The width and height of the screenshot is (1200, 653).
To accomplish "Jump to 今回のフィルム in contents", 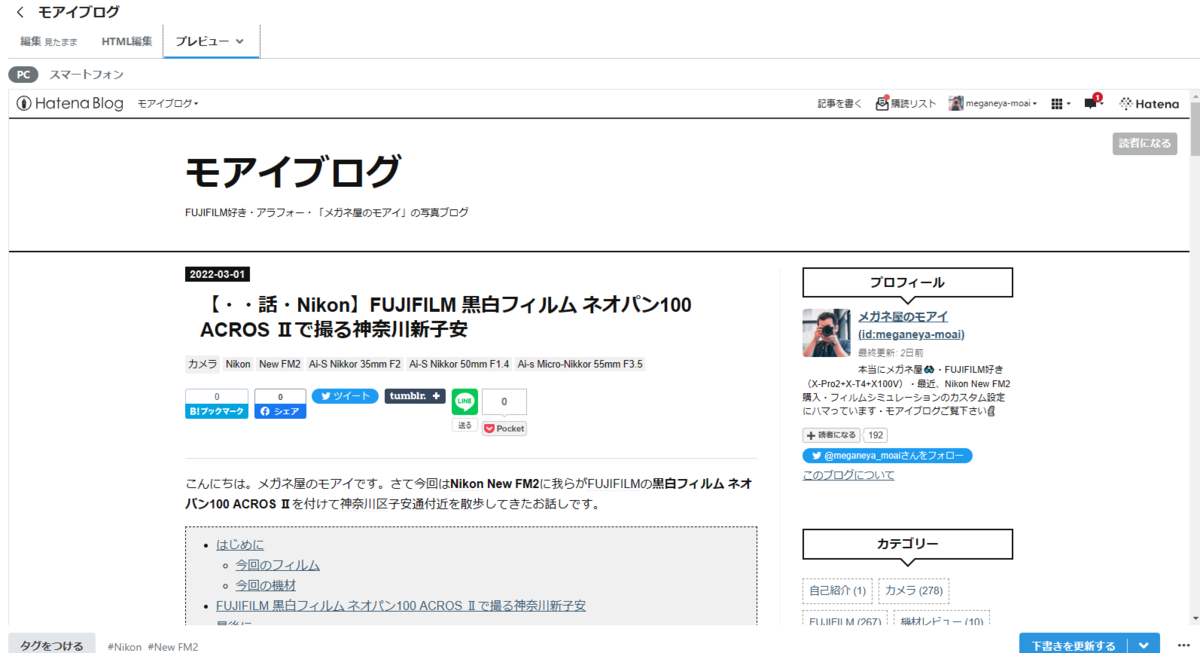I will 277,565.
